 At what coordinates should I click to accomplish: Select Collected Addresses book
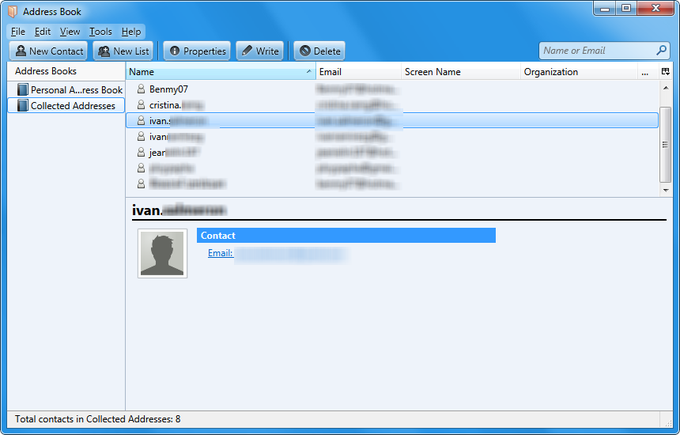[x=66, y=105]
